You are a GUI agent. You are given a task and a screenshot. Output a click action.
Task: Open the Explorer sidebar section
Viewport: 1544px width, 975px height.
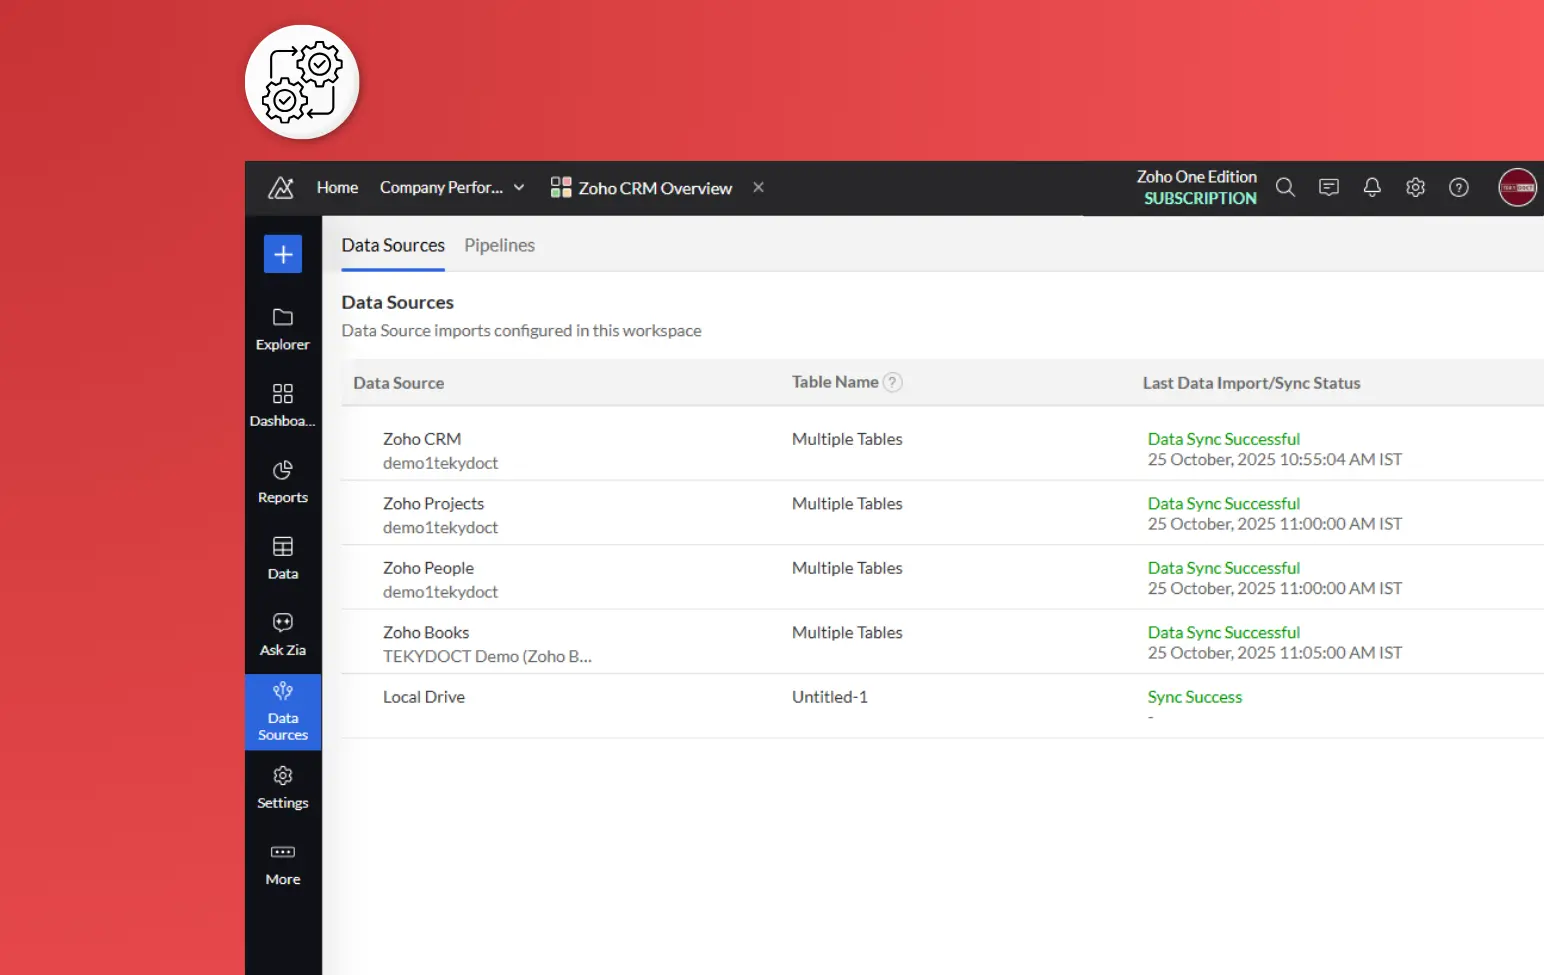pos(283,329)
